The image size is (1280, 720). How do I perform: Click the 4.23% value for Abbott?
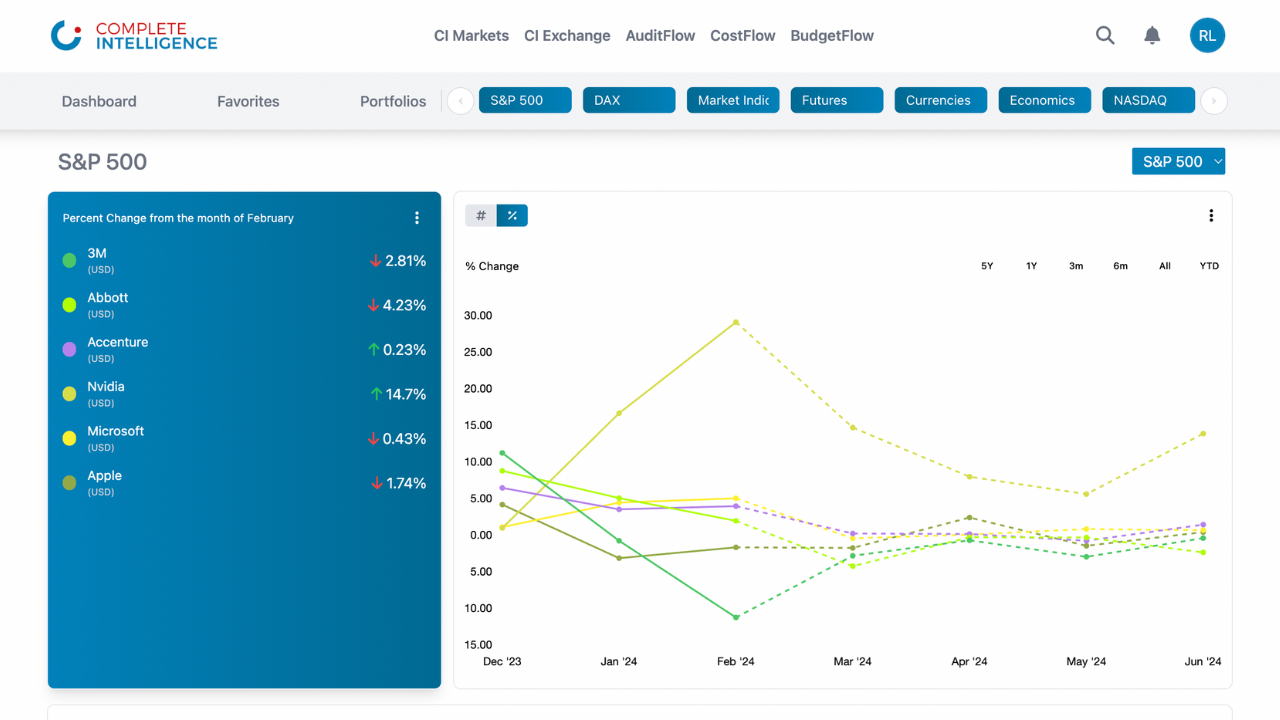(x=405, y=305)
